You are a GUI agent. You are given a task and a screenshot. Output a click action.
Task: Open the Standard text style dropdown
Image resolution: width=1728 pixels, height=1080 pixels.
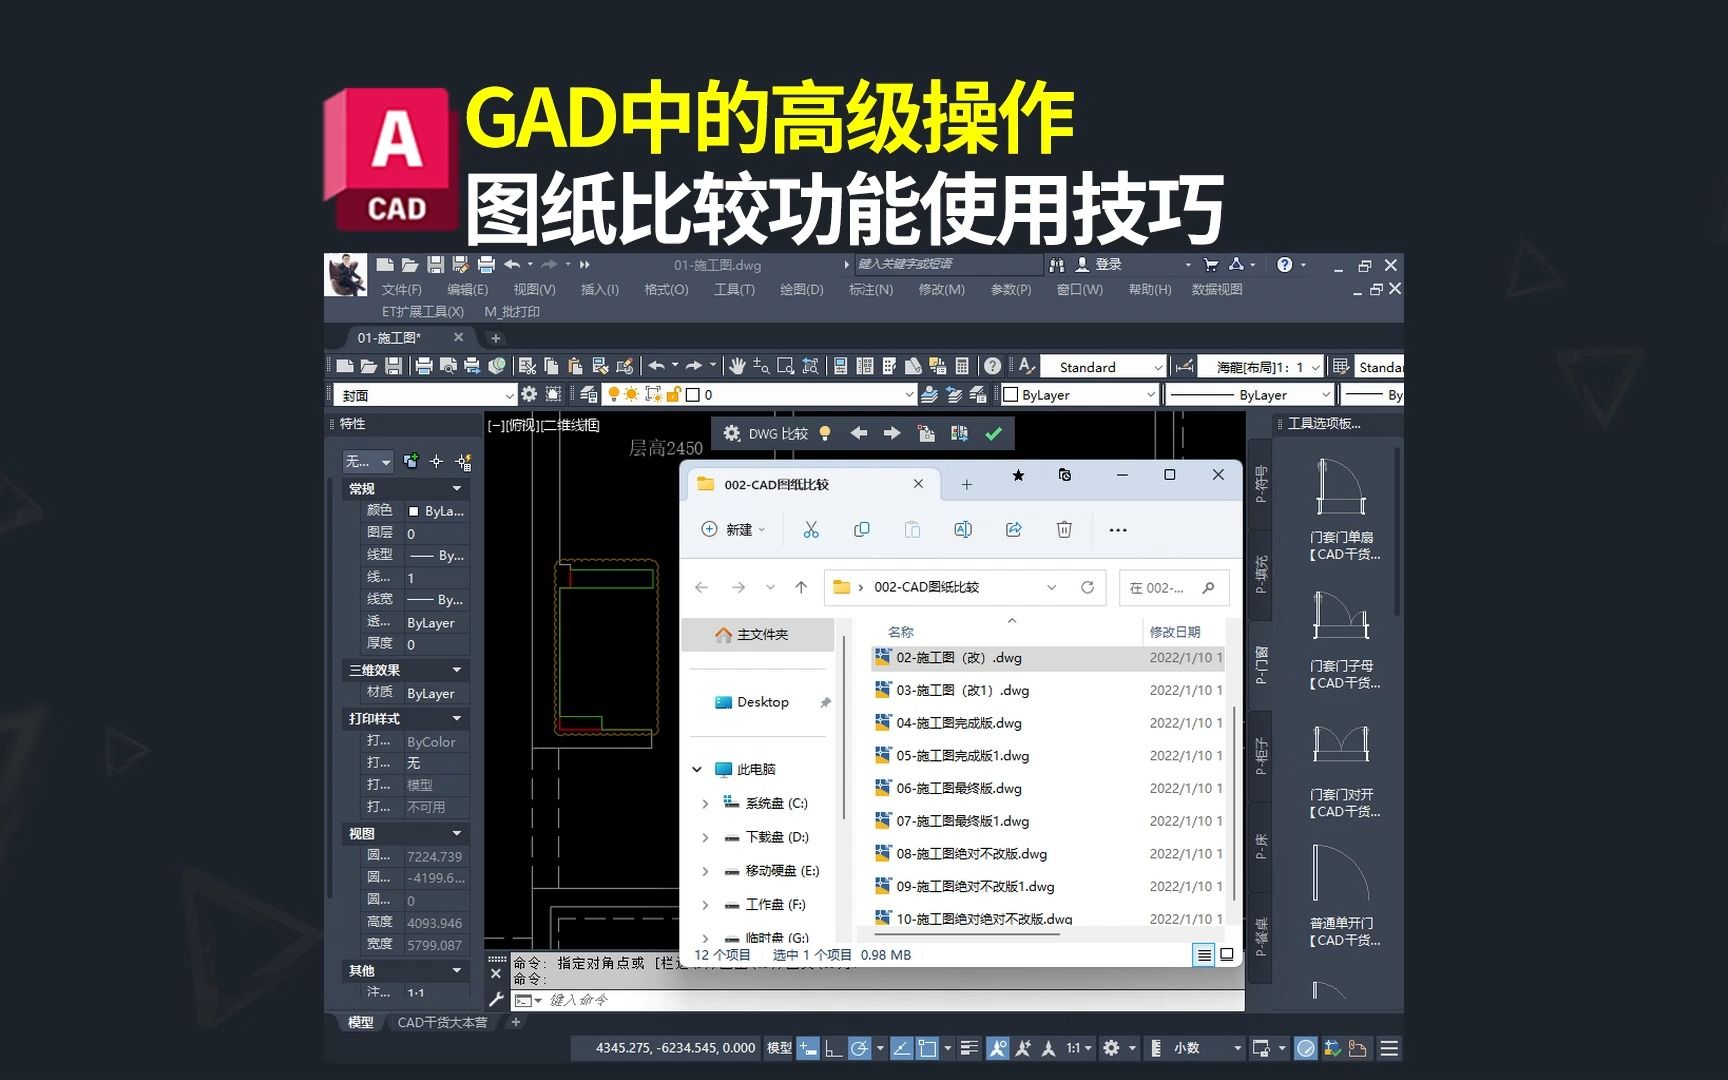point(1103,367)
